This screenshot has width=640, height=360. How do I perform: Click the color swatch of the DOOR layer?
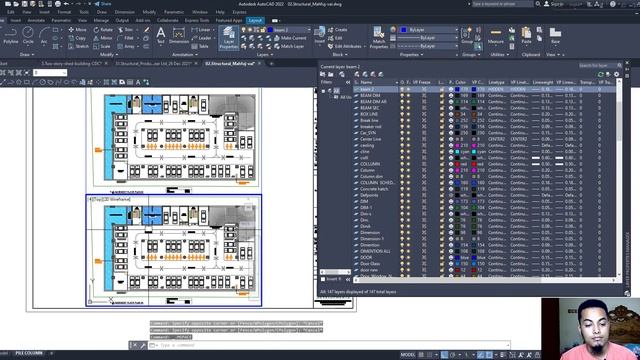coord(458,258)
